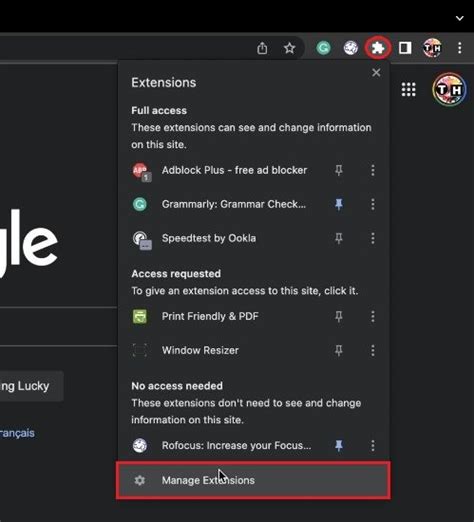This screenshot has height=522, width=474.
Task: Open Chrome's three-dot main menu
Action: coord(460,48)
